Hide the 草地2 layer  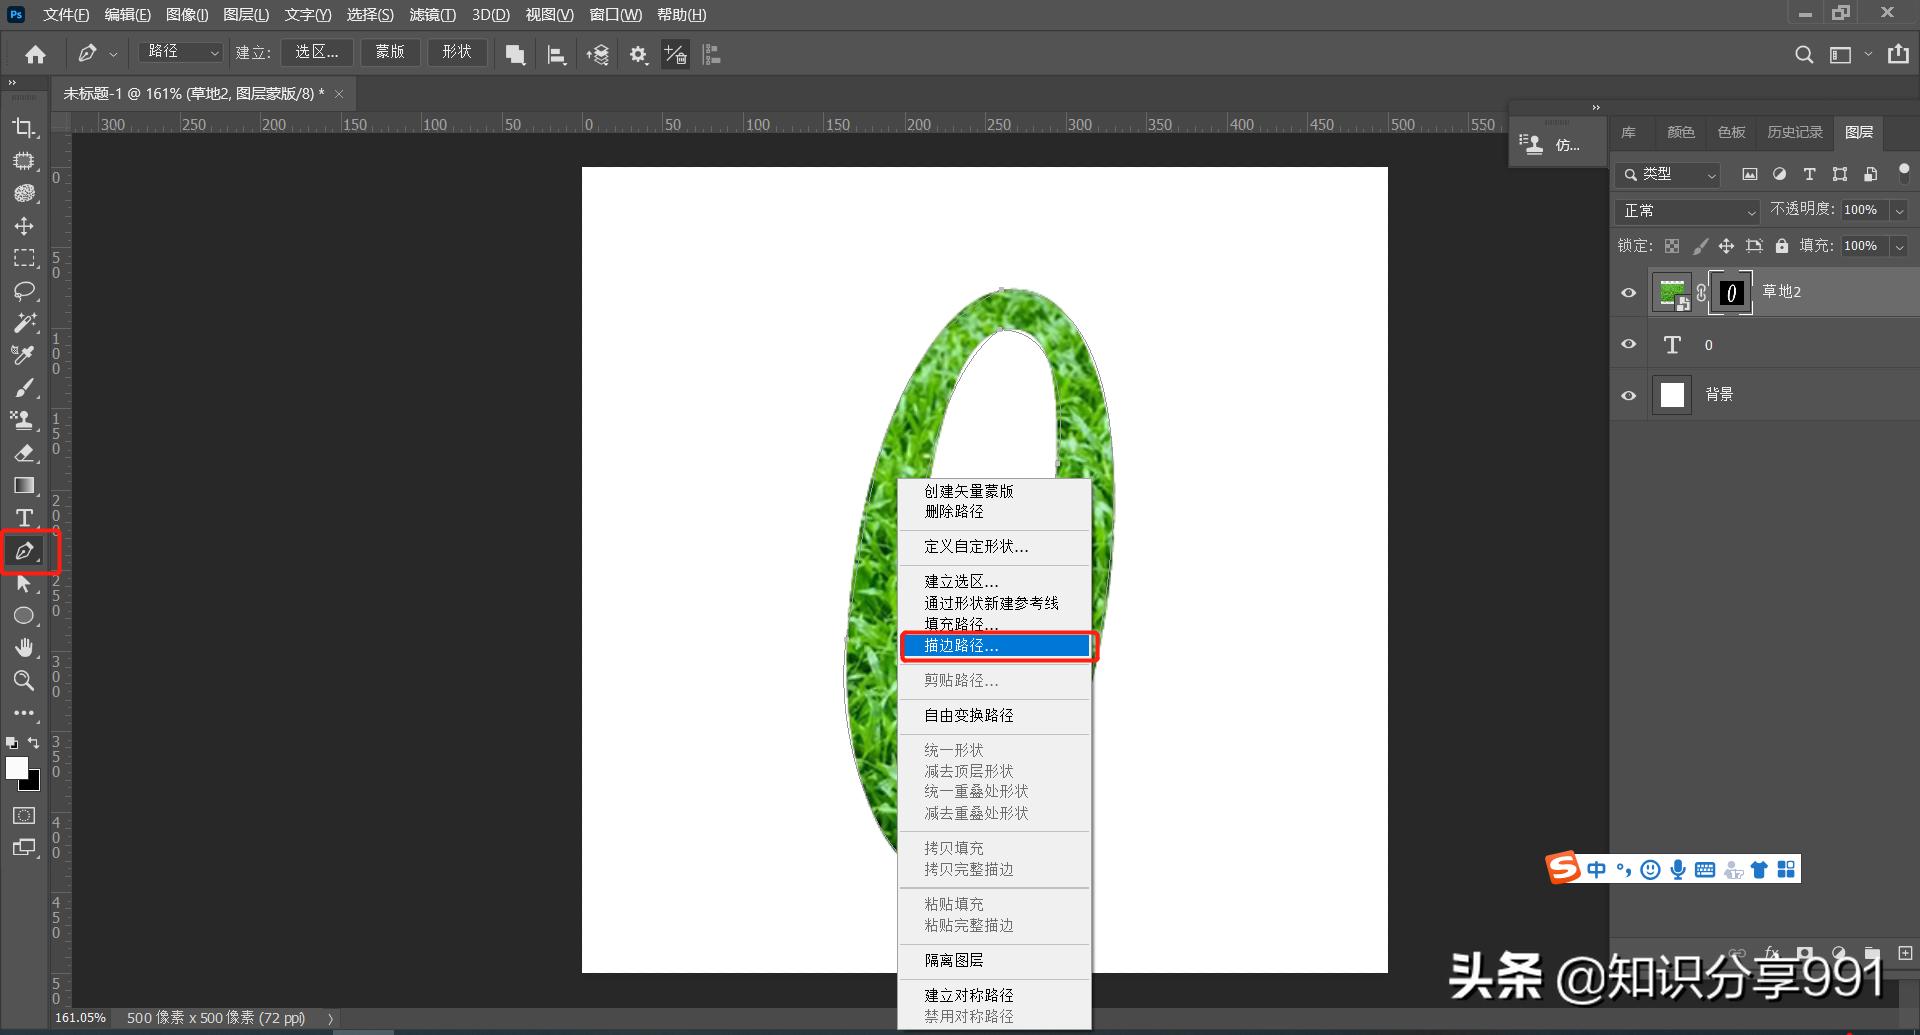tap(1628, 292)
